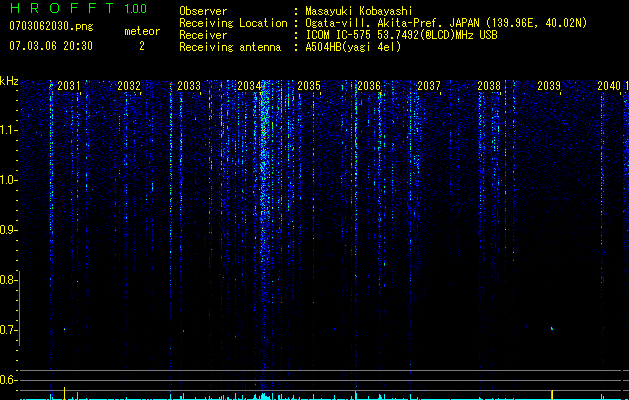This screenshot has height=400, width=629.
Task: Click the 2032 time marker
Action: (x=129, y=86)
